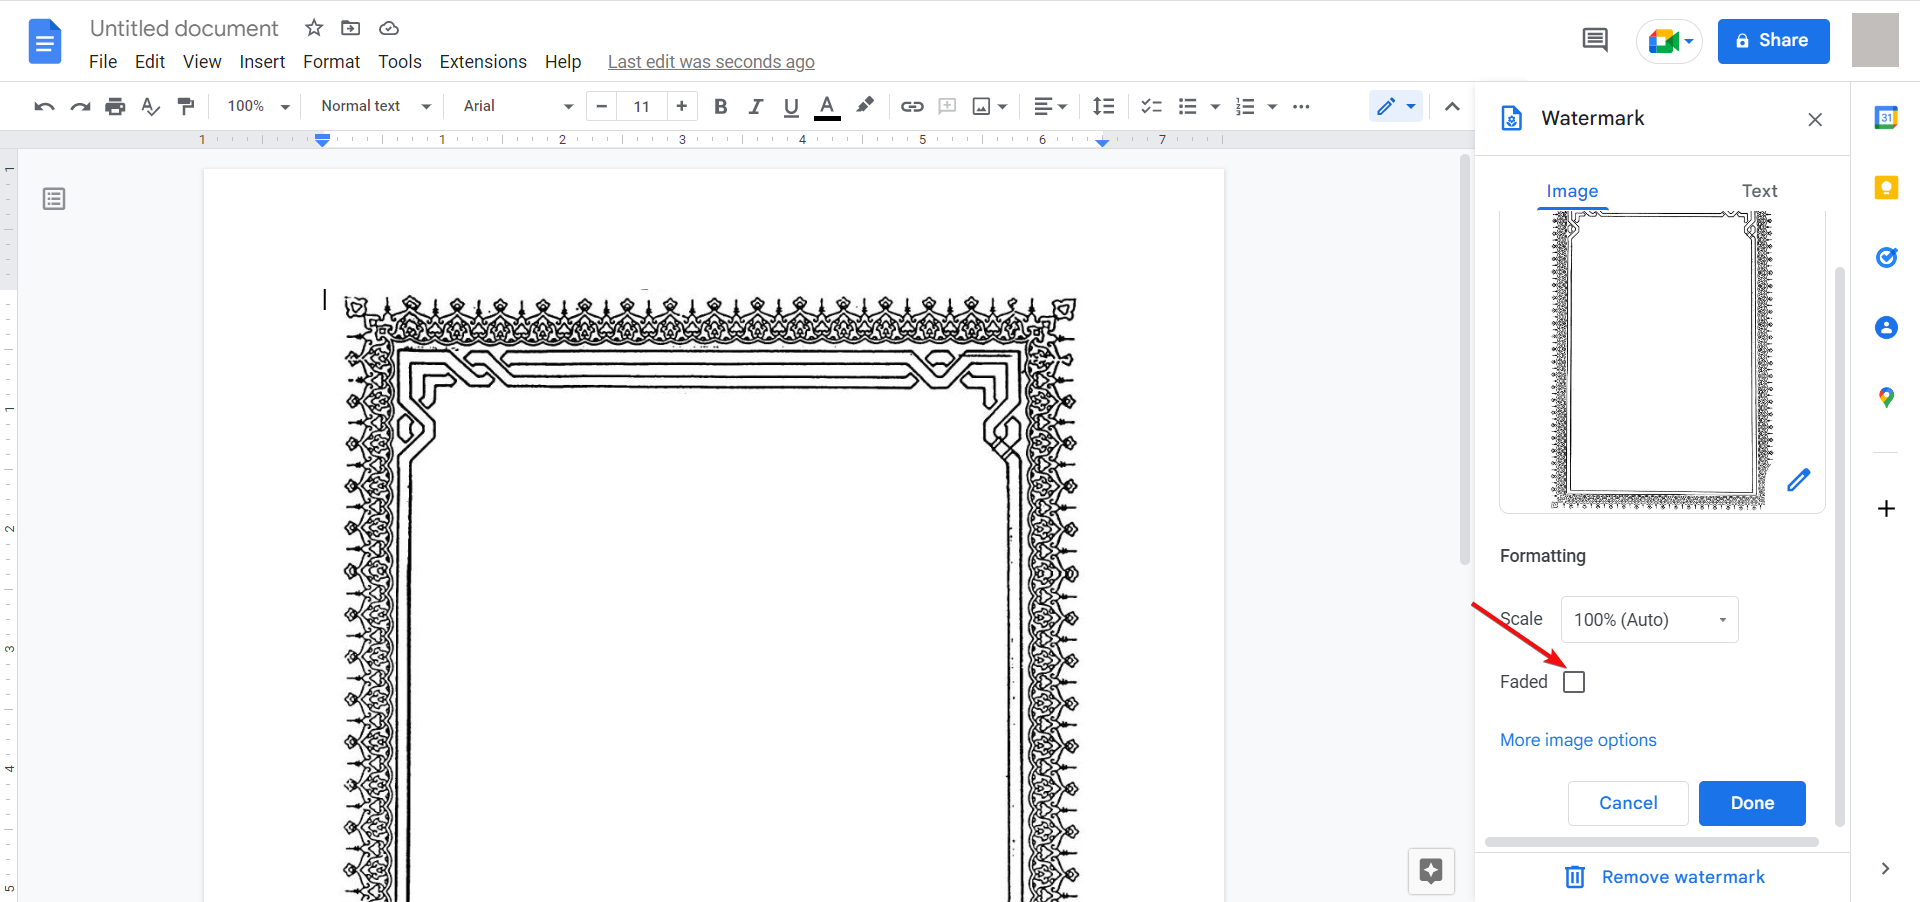Click the bulleted list icon
Viewport: 1920px width, 902px height.
(1188, 106)
